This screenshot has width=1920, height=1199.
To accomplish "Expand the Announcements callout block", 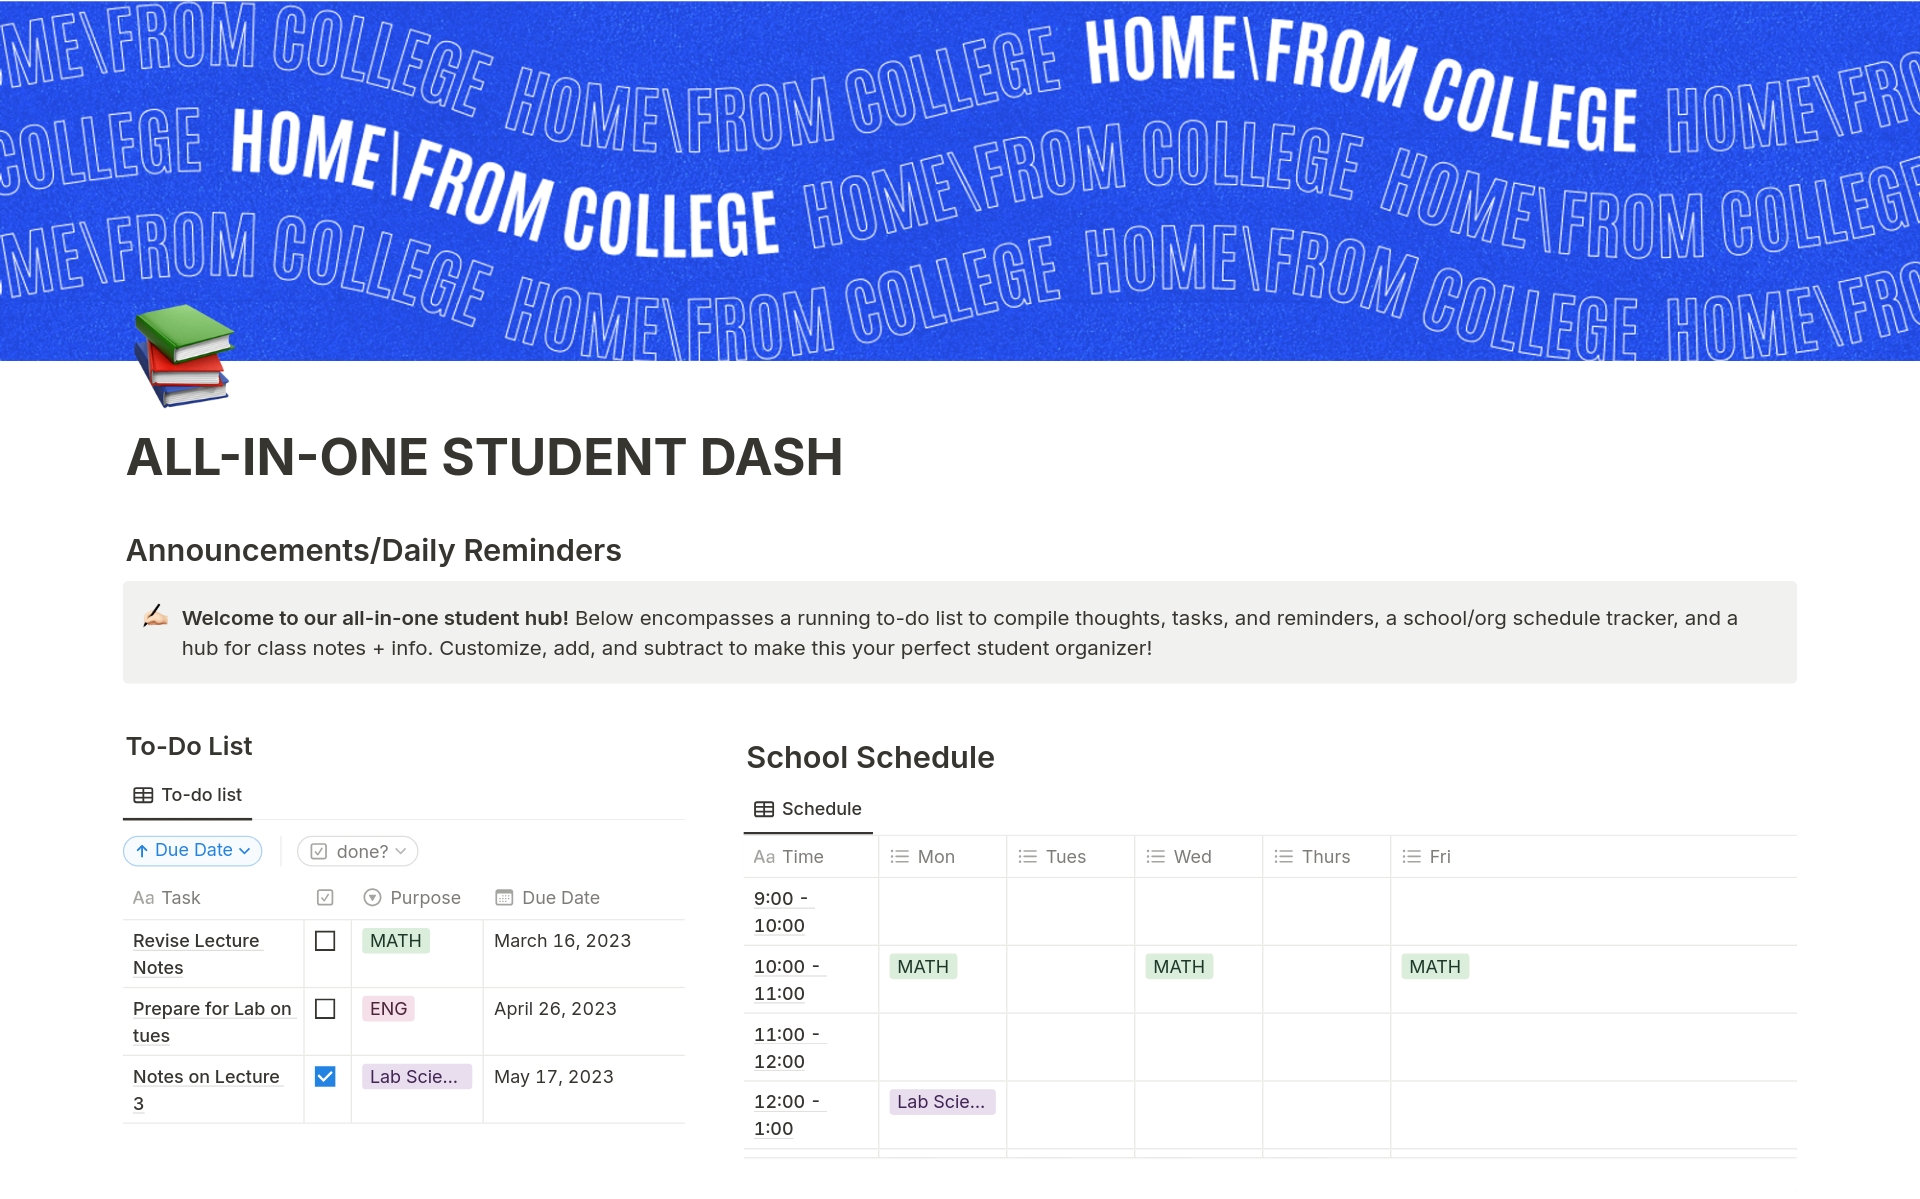I will pos(156,617).
